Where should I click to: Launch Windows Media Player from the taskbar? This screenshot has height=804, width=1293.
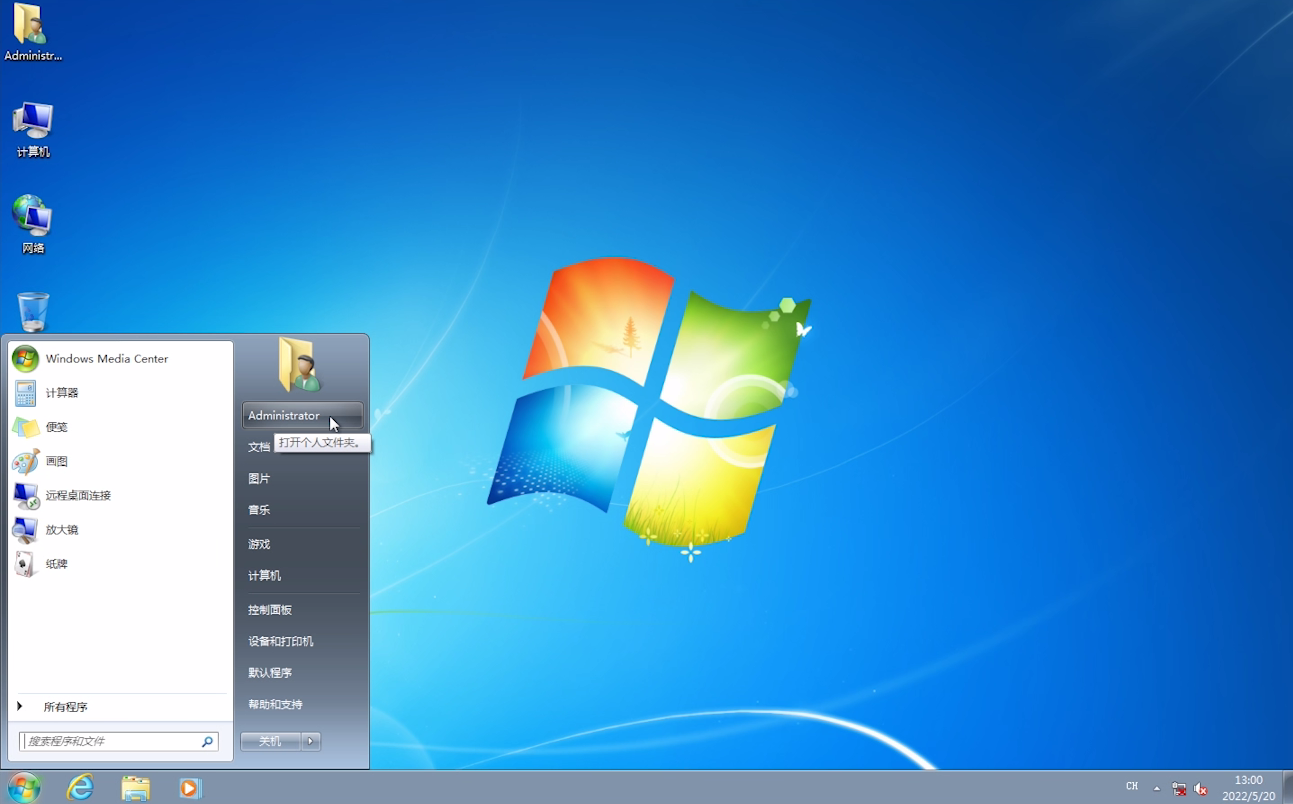click(x=190, y=788)
